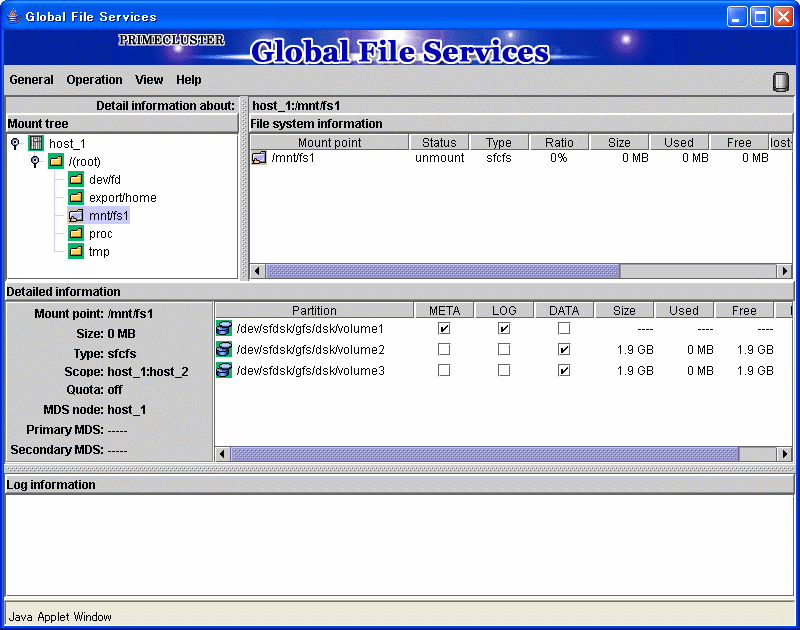Sort by Mount point column header

(330, 142)
